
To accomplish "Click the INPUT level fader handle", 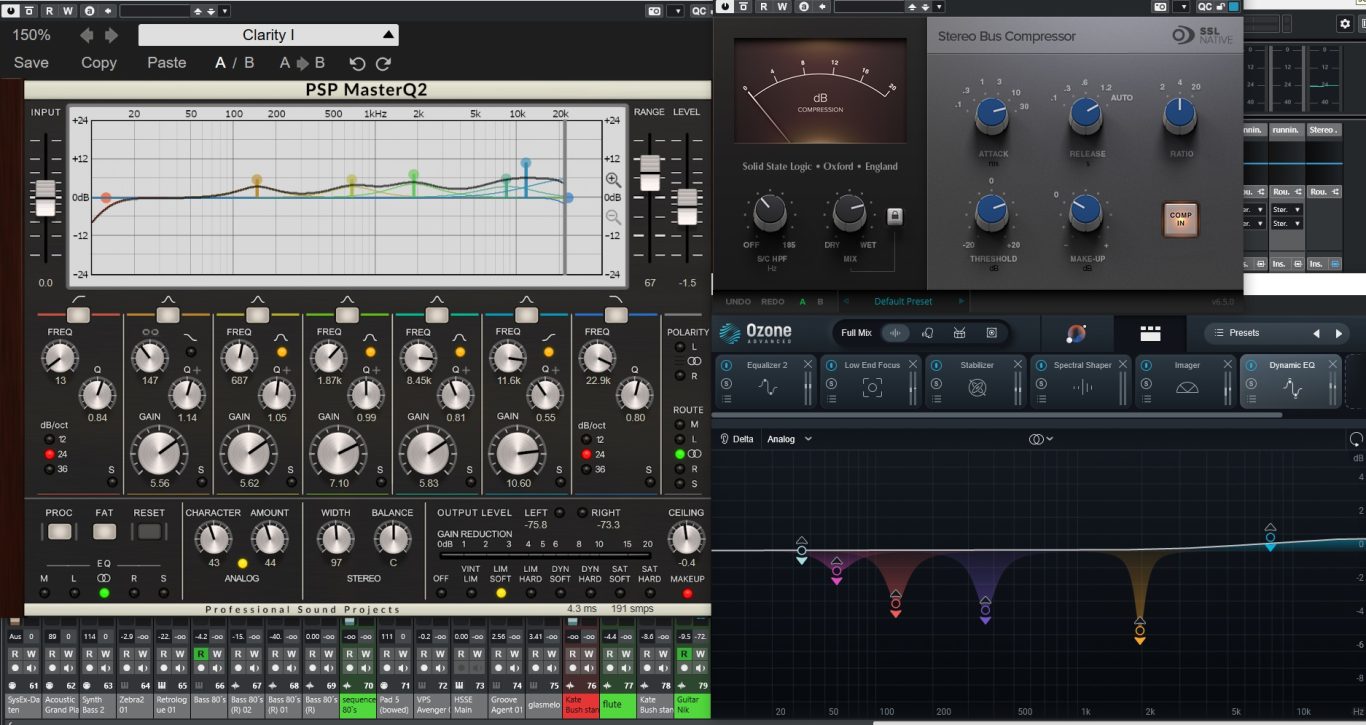I will click(45, 198).
